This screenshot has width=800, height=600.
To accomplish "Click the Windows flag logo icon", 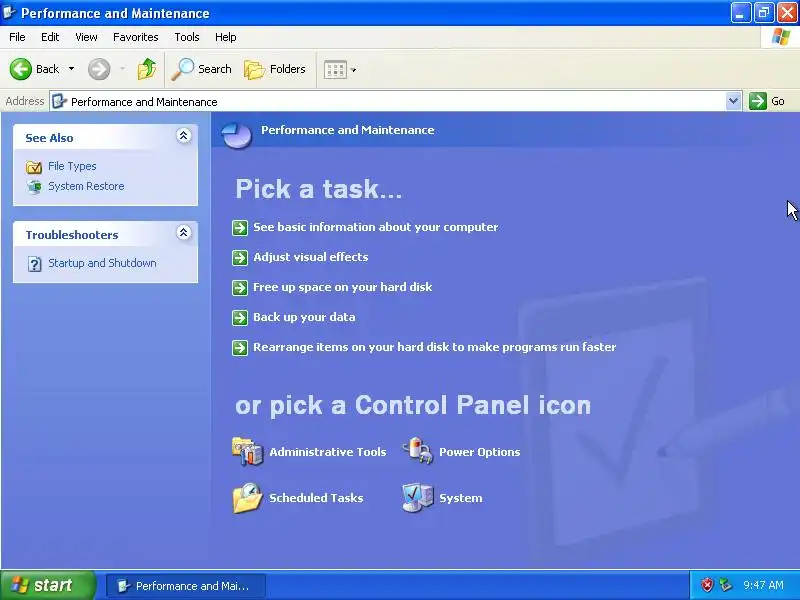I will point(781,37).
